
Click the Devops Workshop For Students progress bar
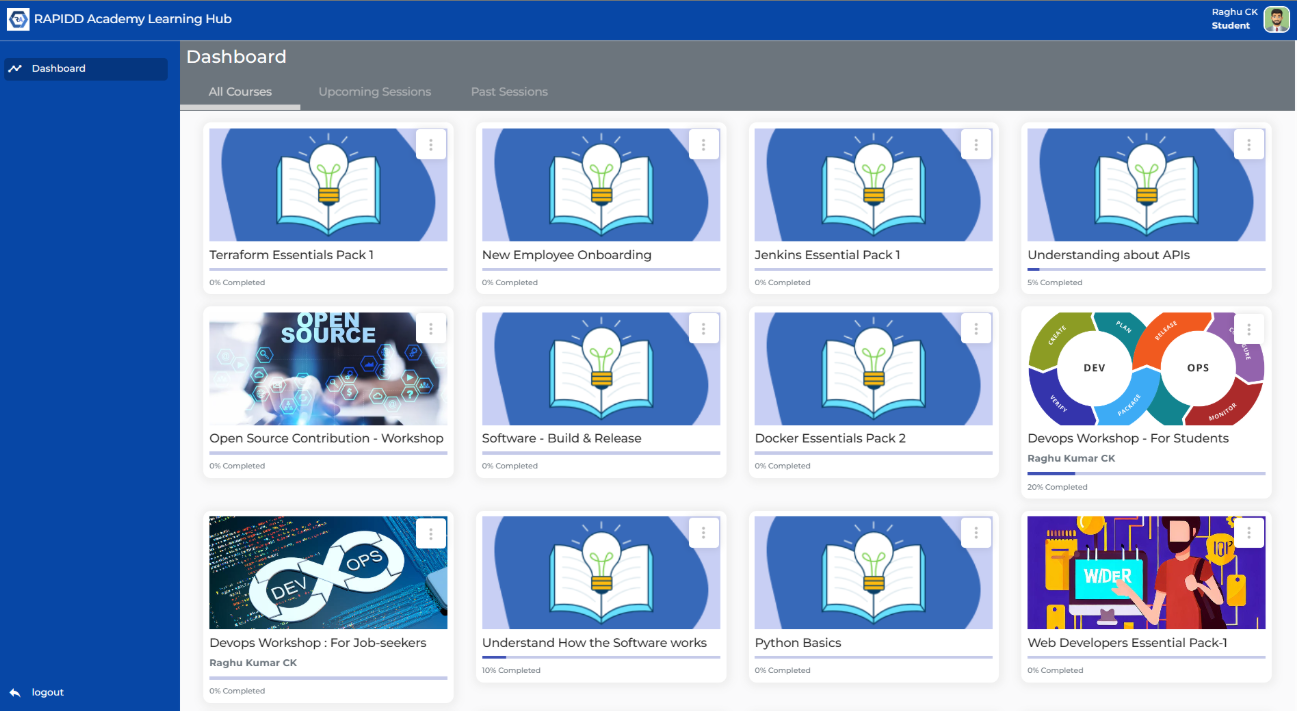pos(1146,473)
